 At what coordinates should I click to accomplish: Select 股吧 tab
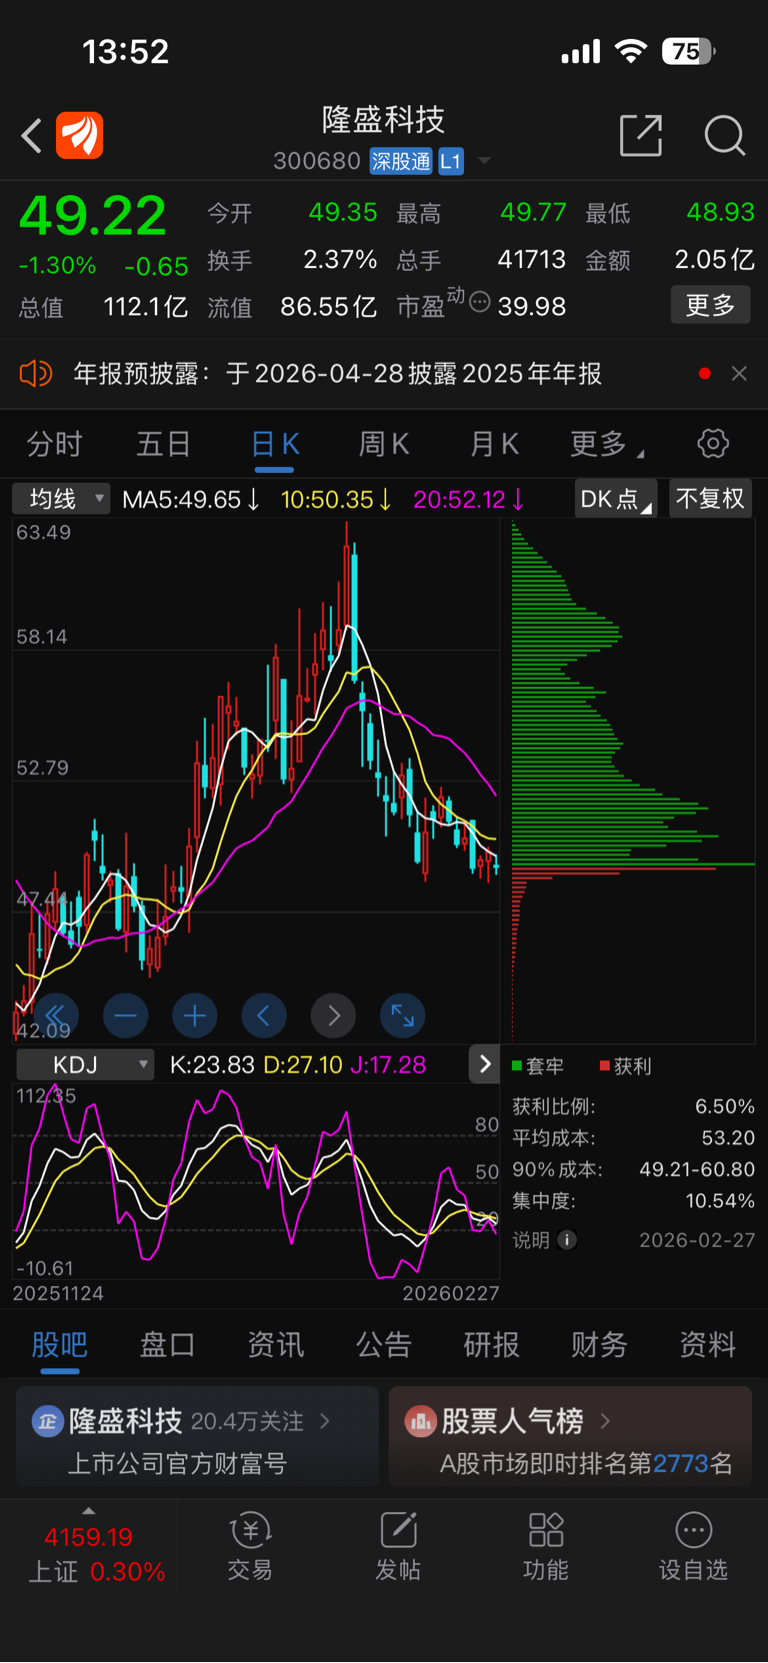pos(59,1345)
